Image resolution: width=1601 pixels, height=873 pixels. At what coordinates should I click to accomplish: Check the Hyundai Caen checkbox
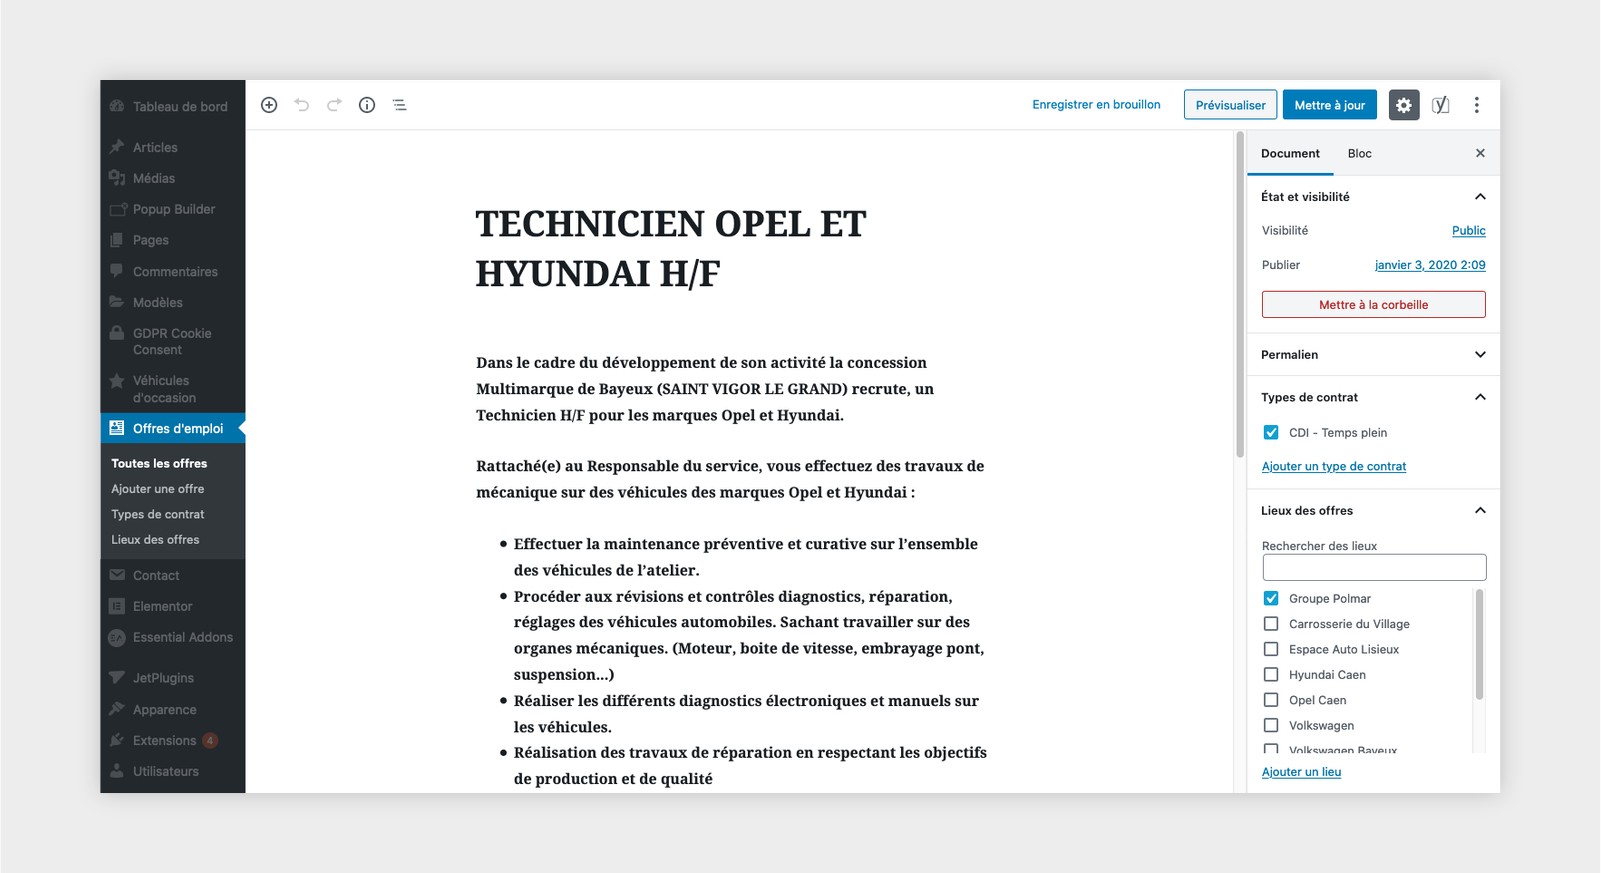click(1271, 675)
